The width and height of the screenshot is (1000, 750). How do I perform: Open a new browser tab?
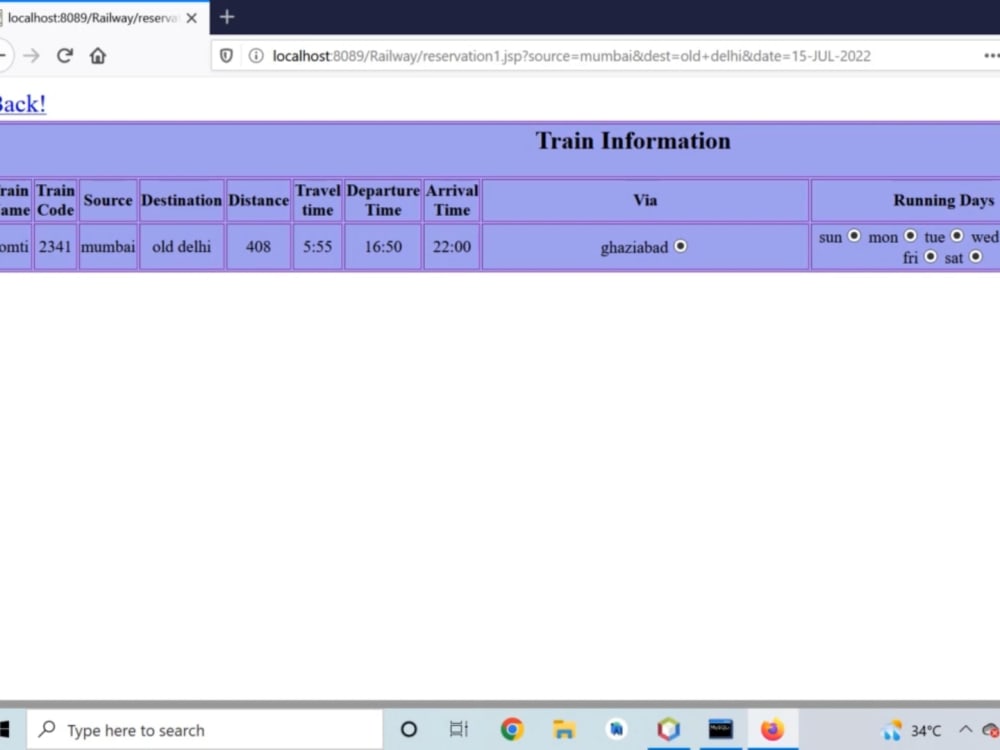pyautogui.click(x=226, y=17)
